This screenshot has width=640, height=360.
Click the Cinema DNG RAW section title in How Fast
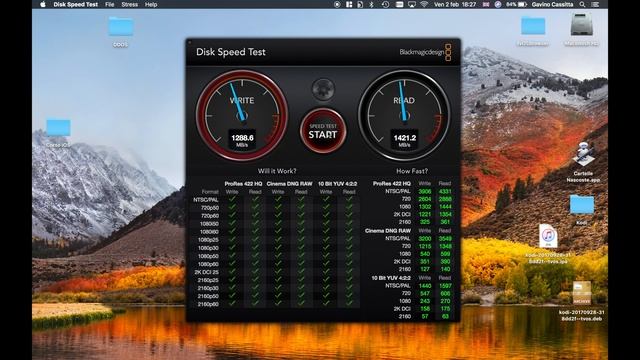[388, 231]
